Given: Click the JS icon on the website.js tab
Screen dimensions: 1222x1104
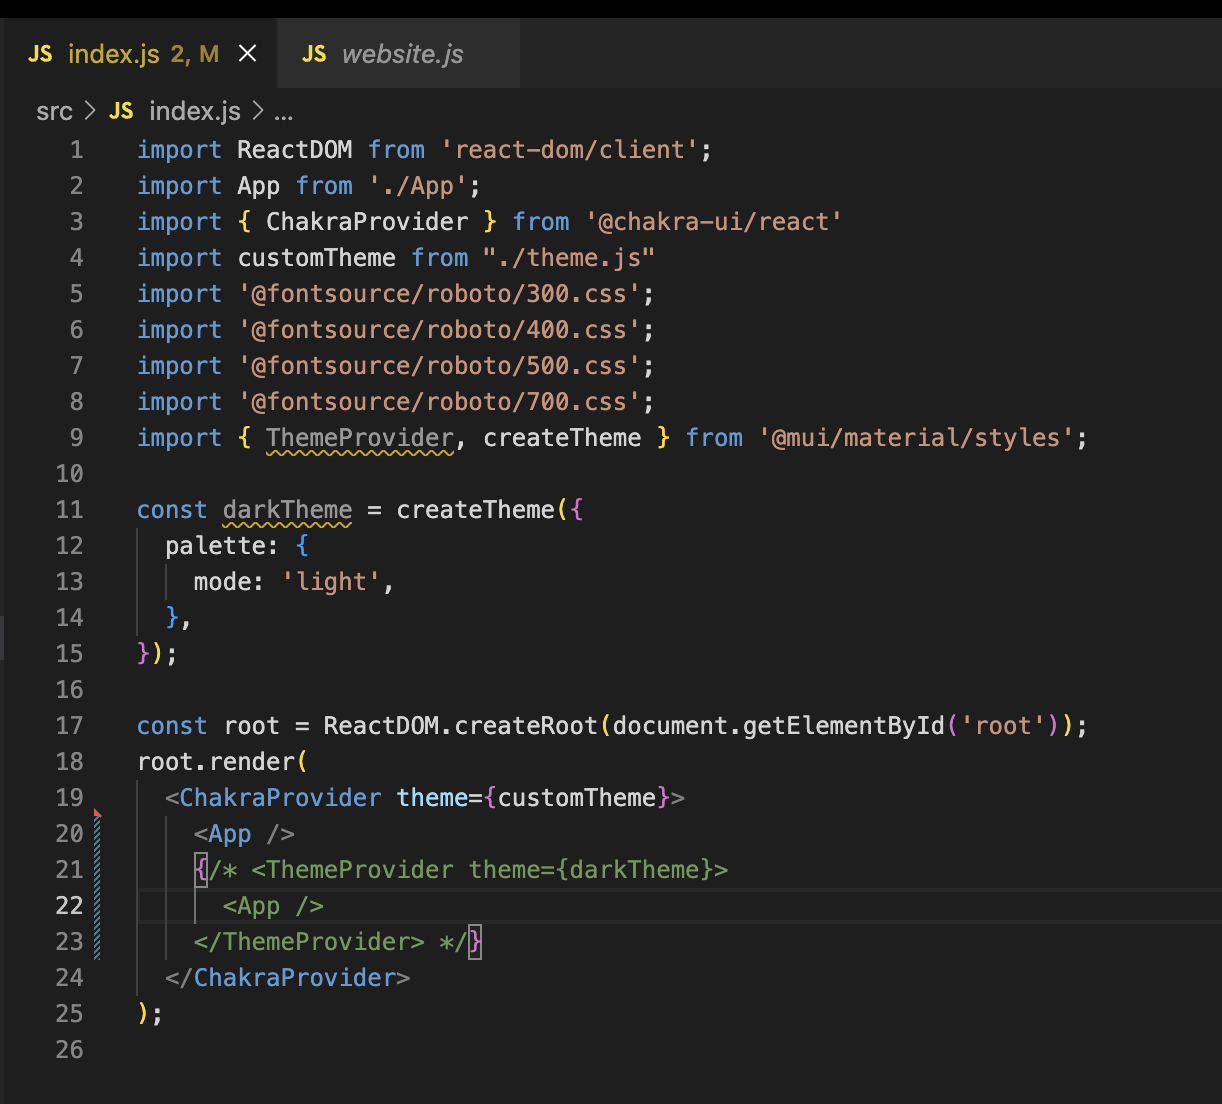Looking at the screenshot, I should click(x=314, y=54).
